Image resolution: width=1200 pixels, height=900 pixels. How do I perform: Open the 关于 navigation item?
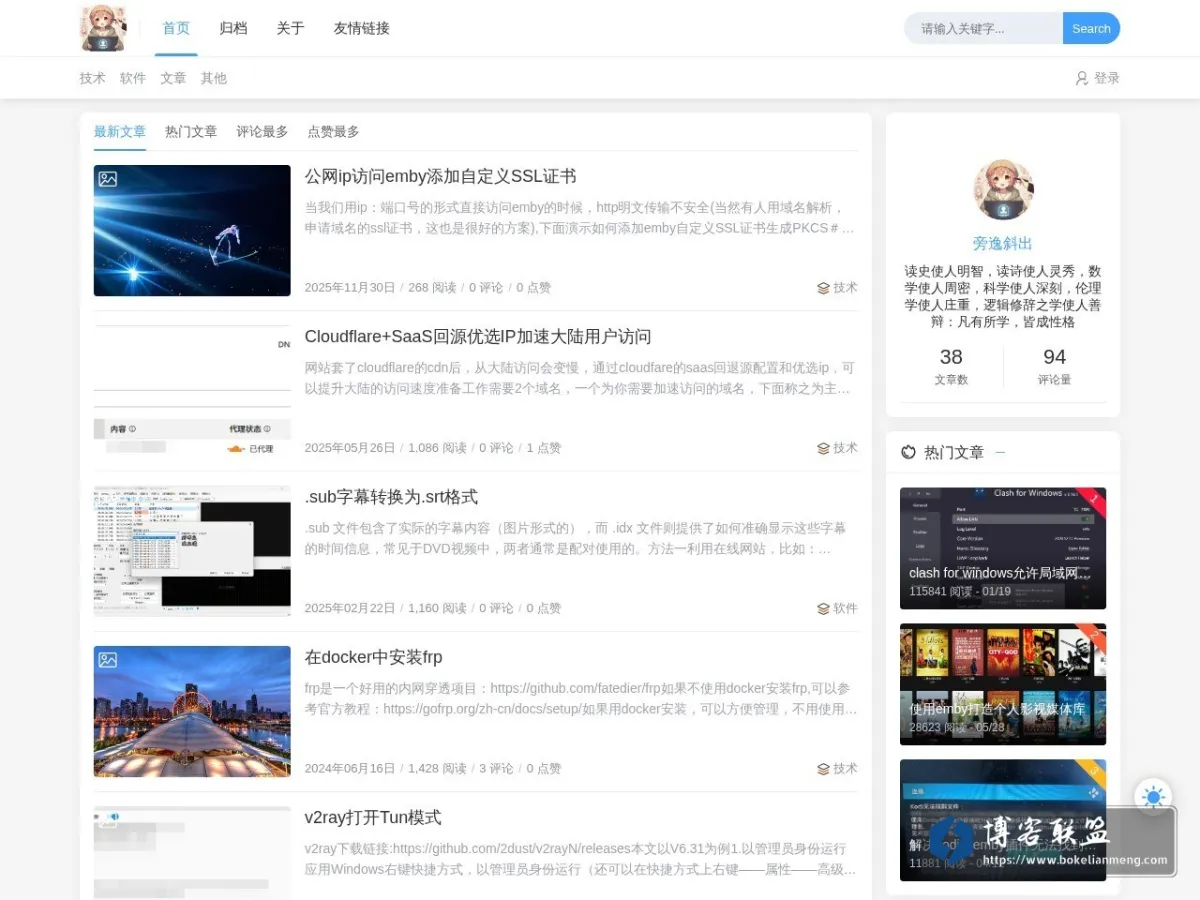pyautogui.click(x=290, y=28)
